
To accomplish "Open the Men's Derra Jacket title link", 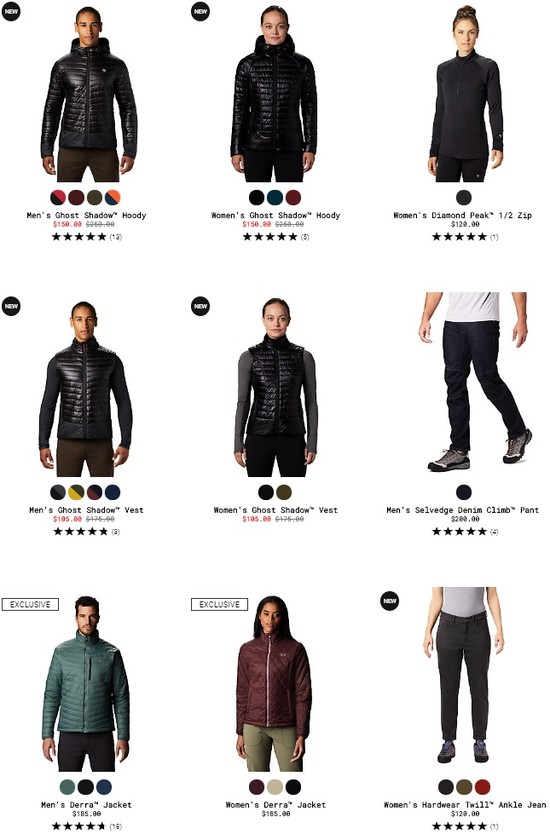I will 86,805.
